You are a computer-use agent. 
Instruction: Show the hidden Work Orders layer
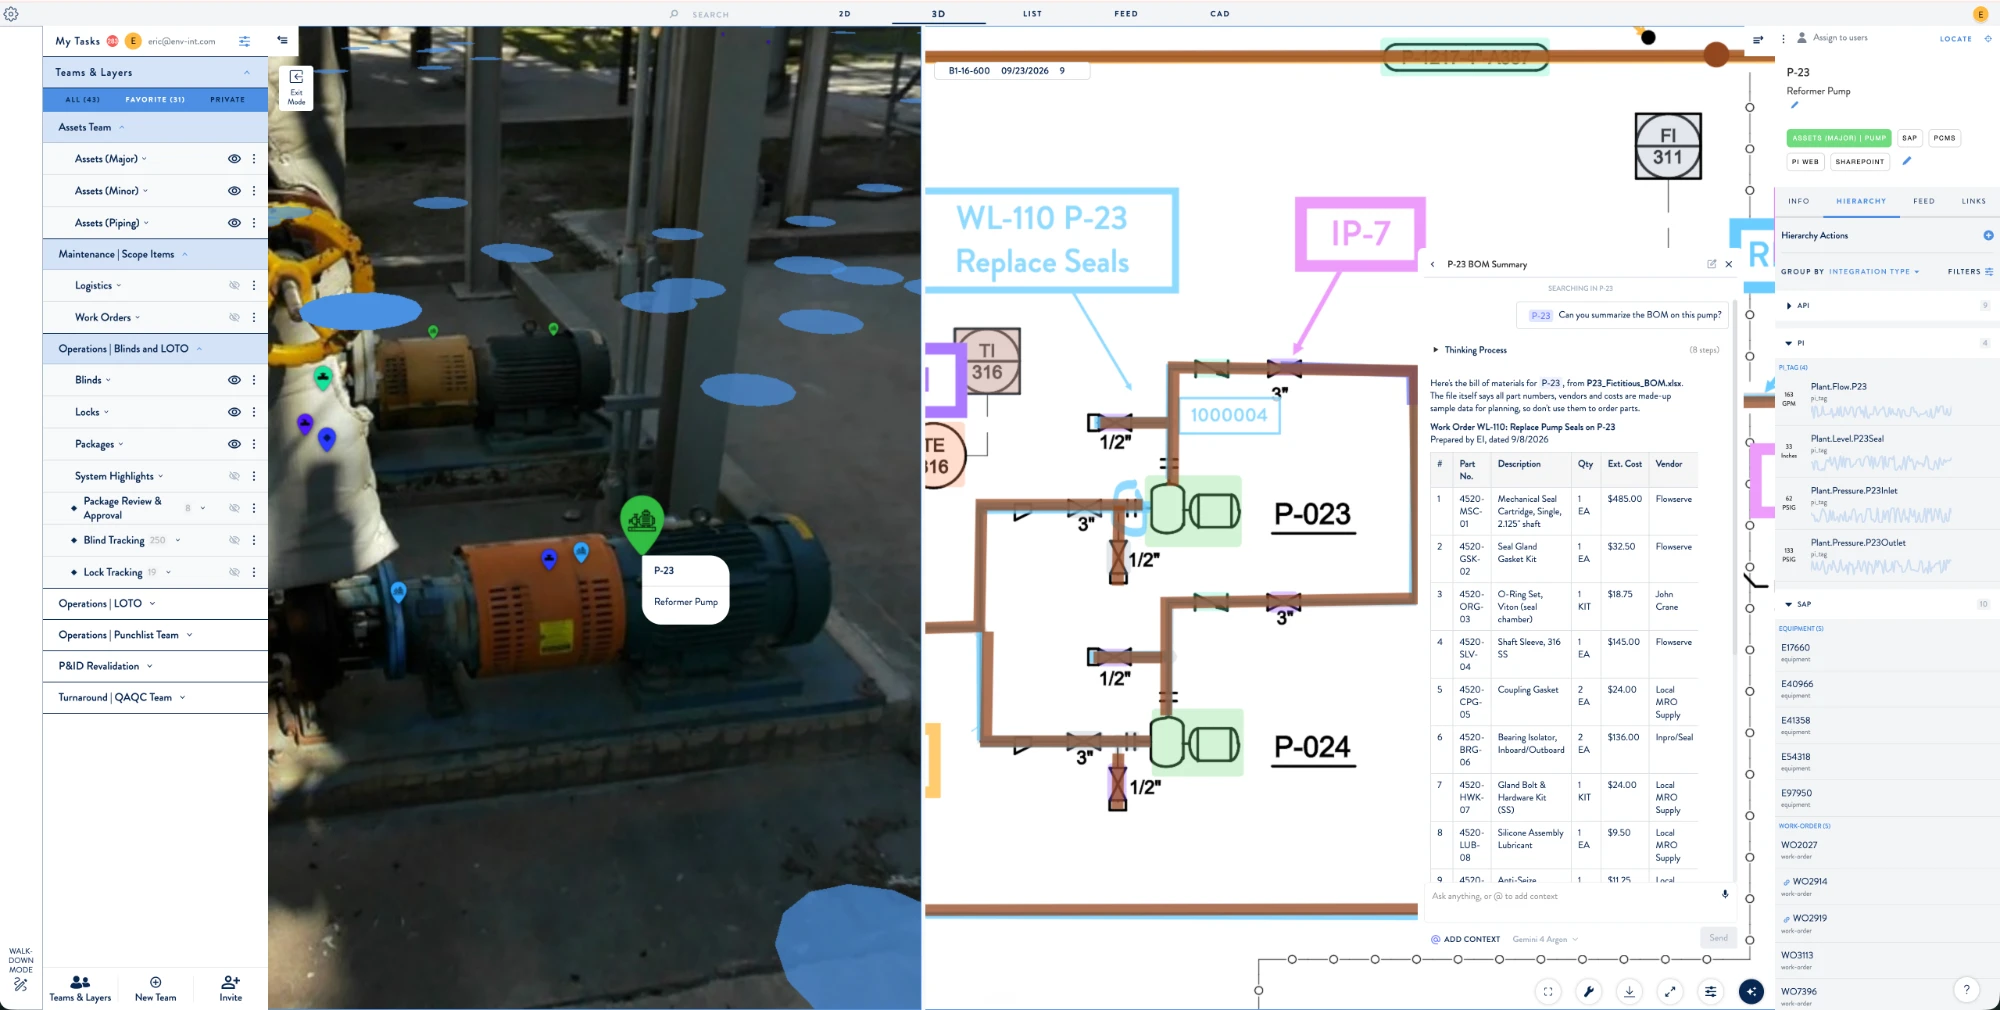[x=234, y=317]
